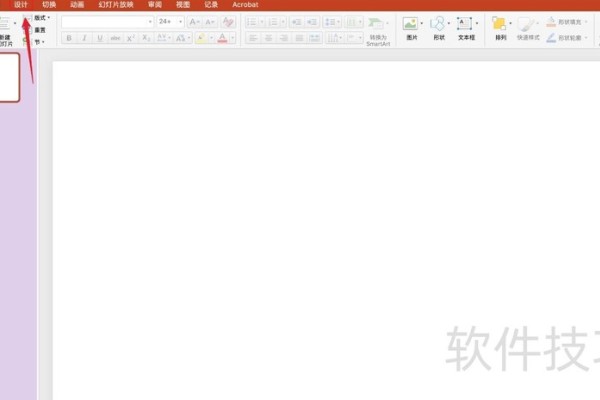Open the align text vertically menu
This screenshot has width=600, height=400.
354,38
